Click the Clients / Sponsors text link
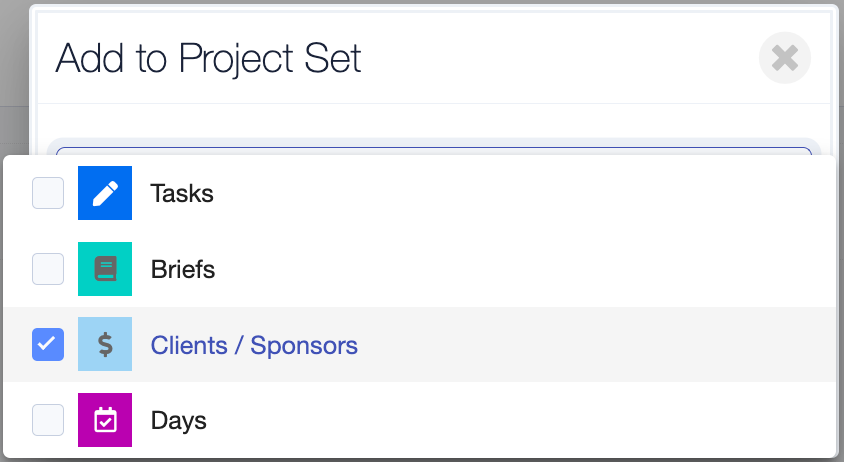 click(254, 345)
